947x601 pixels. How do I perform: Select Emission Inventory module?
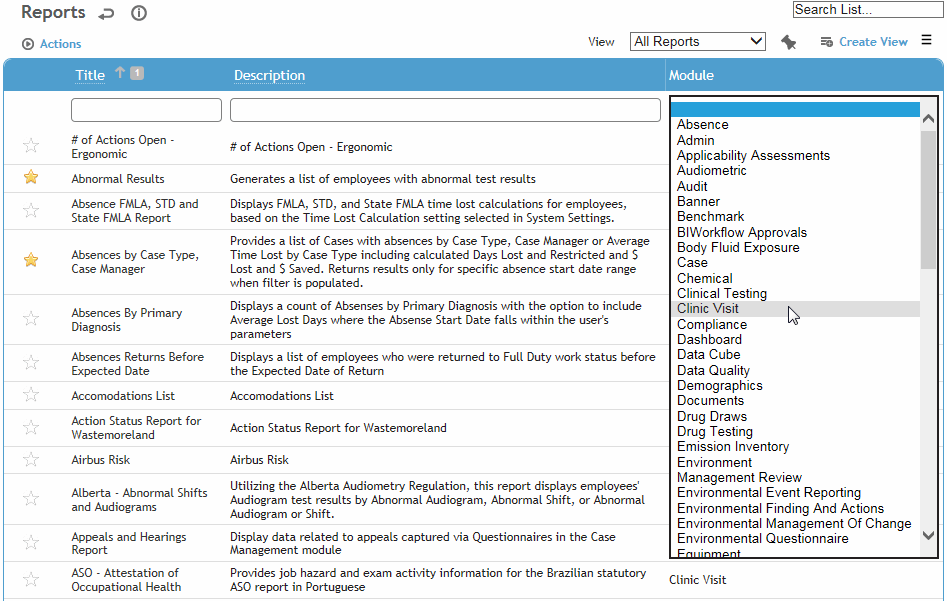(795, 446)
